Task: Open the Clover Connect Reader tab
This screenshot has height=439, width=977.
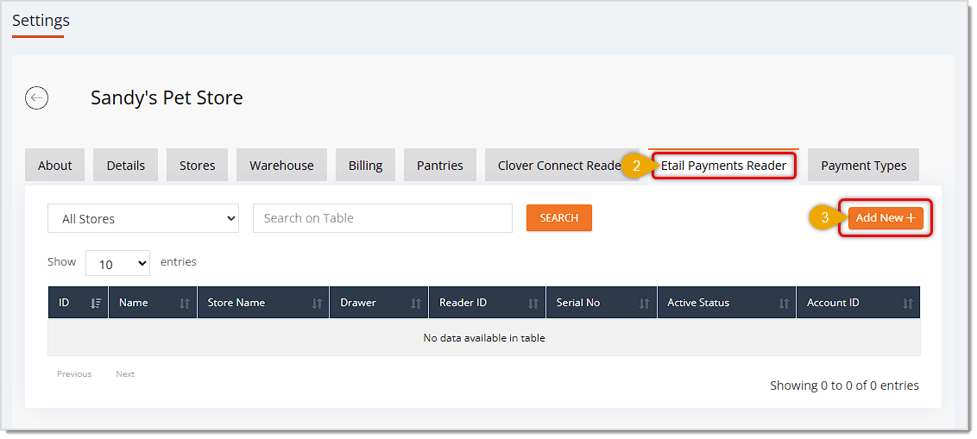Action: pyautogui.click(x=560, y=166)
